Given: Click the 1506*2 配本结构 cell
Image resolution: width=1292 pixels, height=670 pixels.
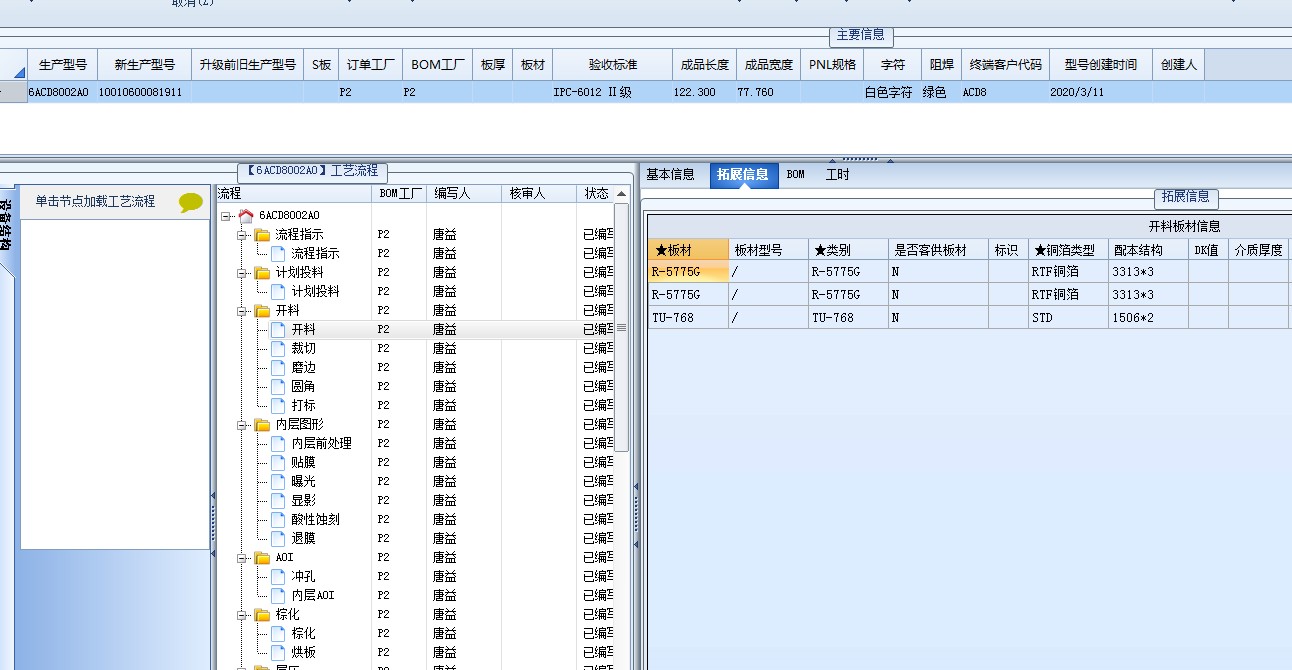Looking at the screenshot, I should 1148,317.
